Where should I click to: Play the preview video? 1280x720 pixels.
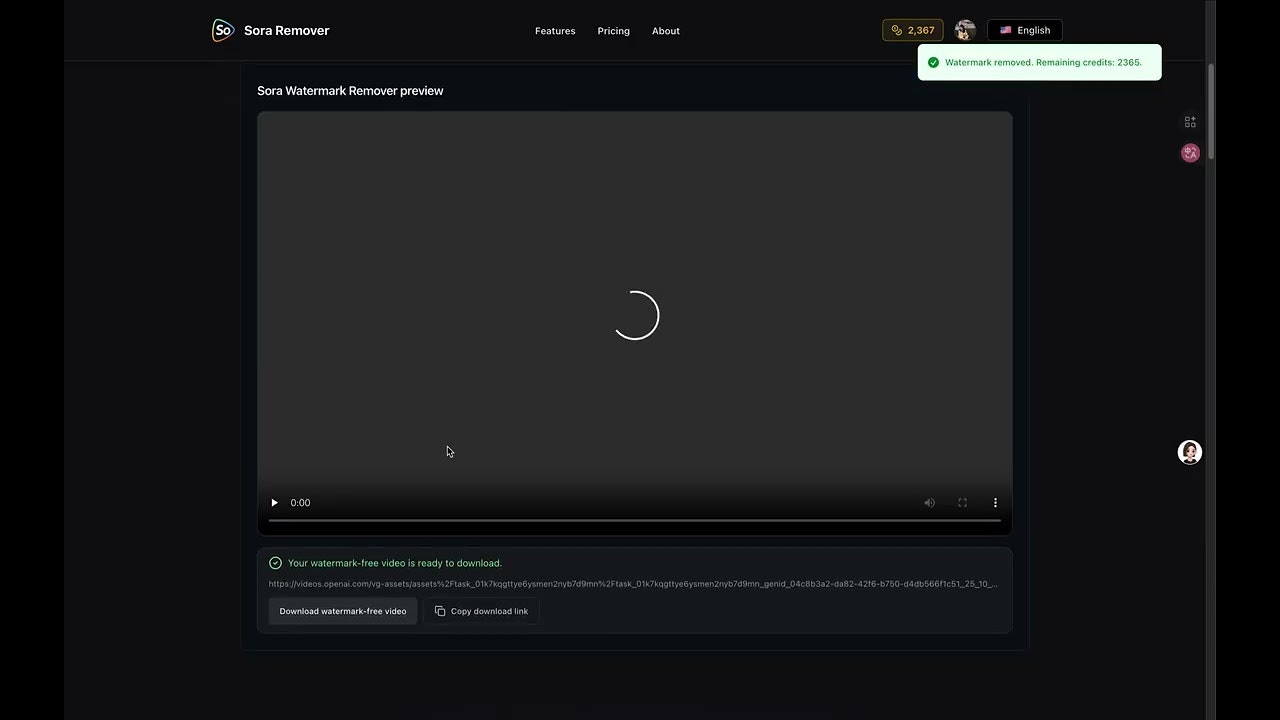(x=274, y=503)
